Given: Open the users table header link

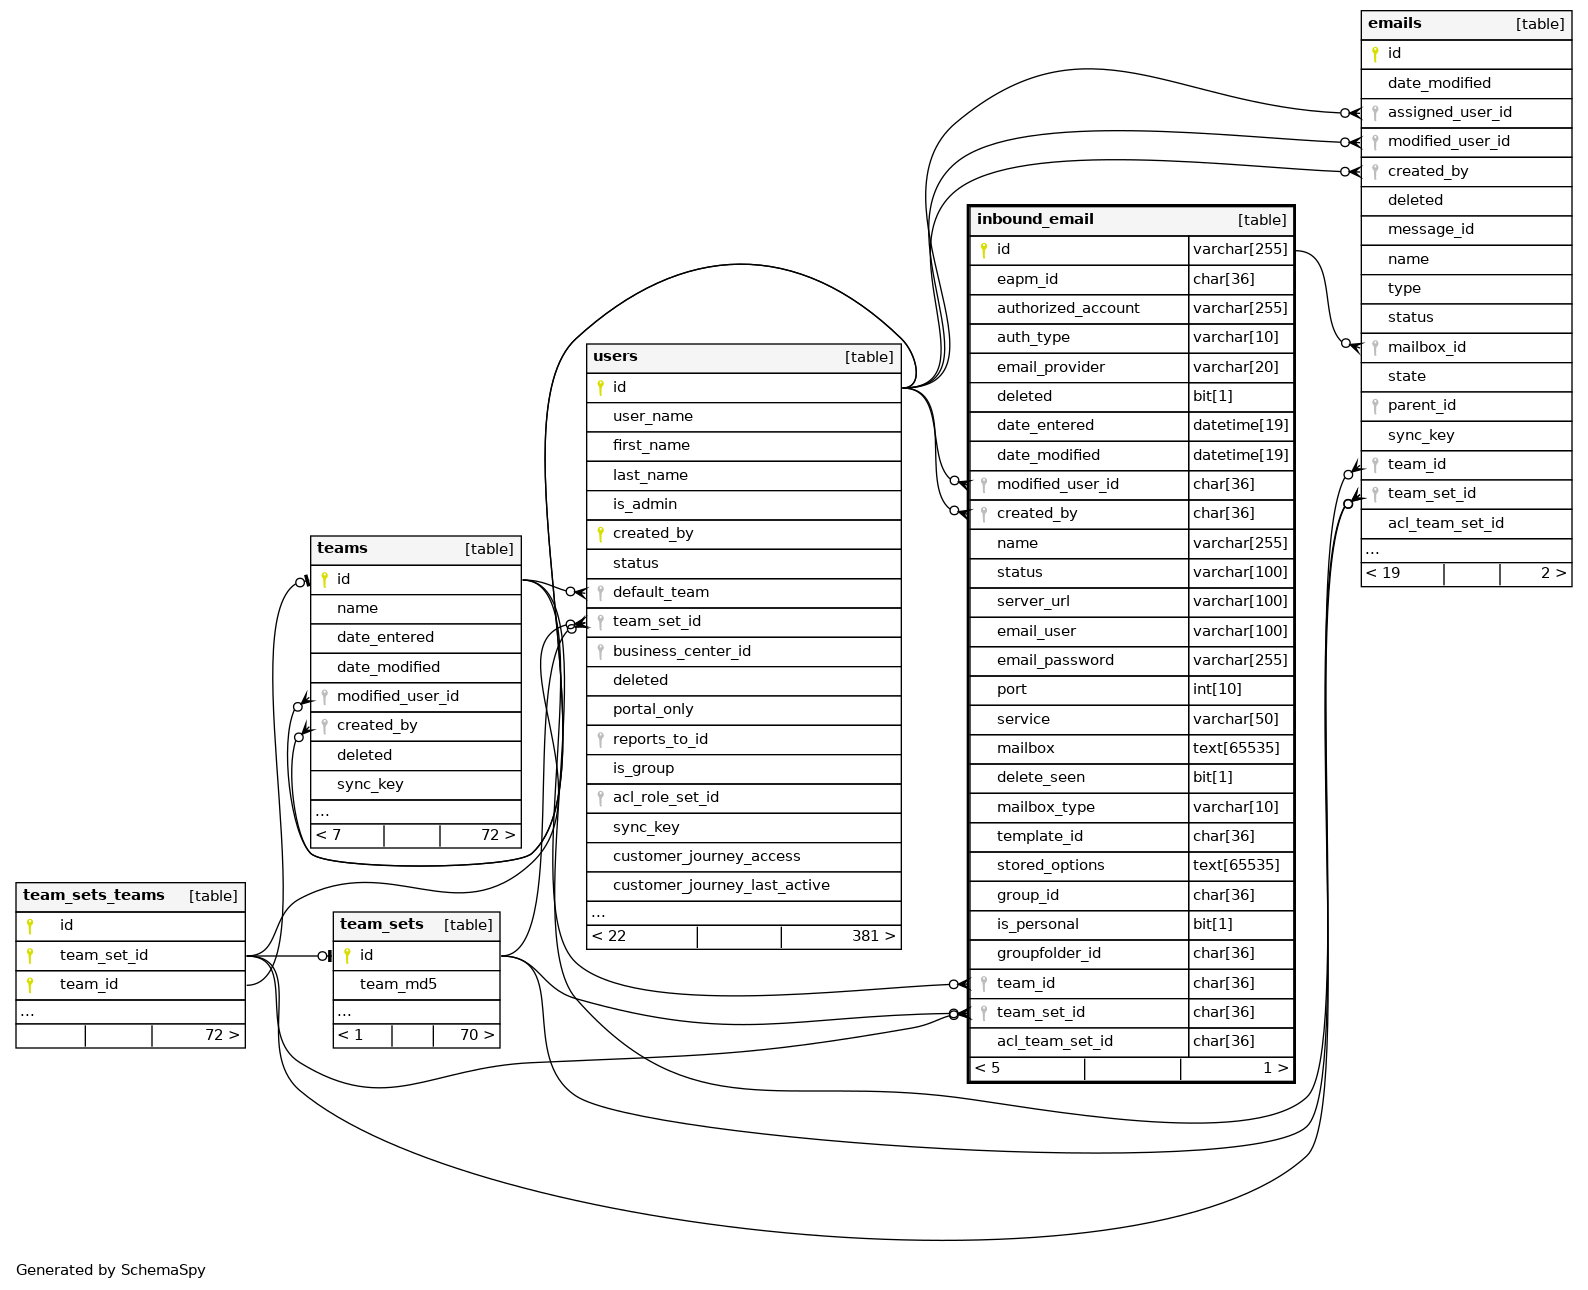Looking at the screenshot, I should tap(615, 357).
